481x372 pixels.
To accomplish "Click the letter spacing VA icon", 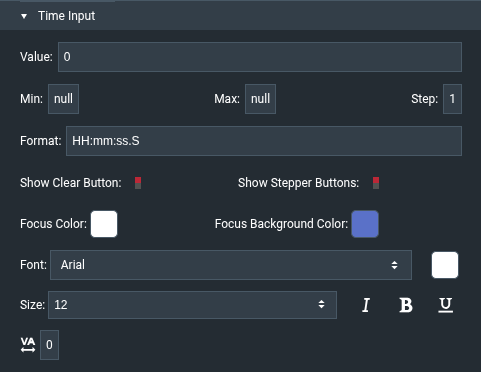I will [28, 345].
